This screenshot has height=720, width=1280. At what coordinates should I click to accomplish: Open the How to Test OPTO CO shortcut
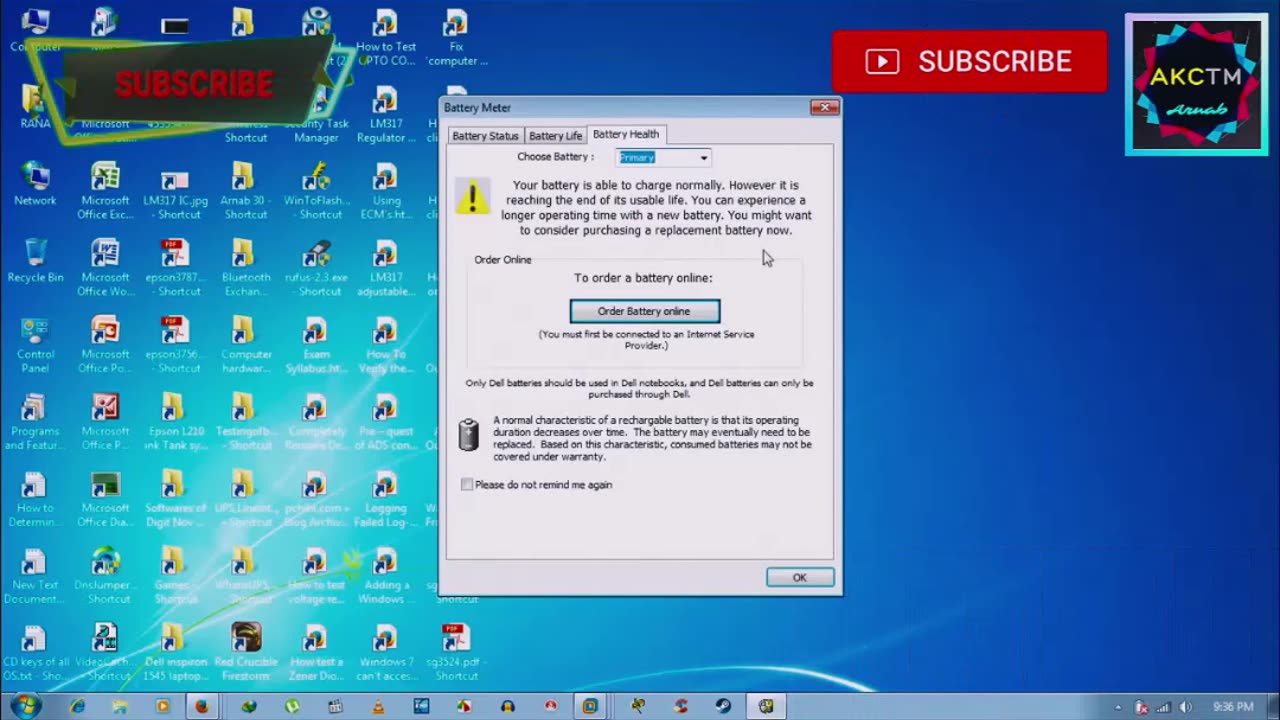click(386, 37)
